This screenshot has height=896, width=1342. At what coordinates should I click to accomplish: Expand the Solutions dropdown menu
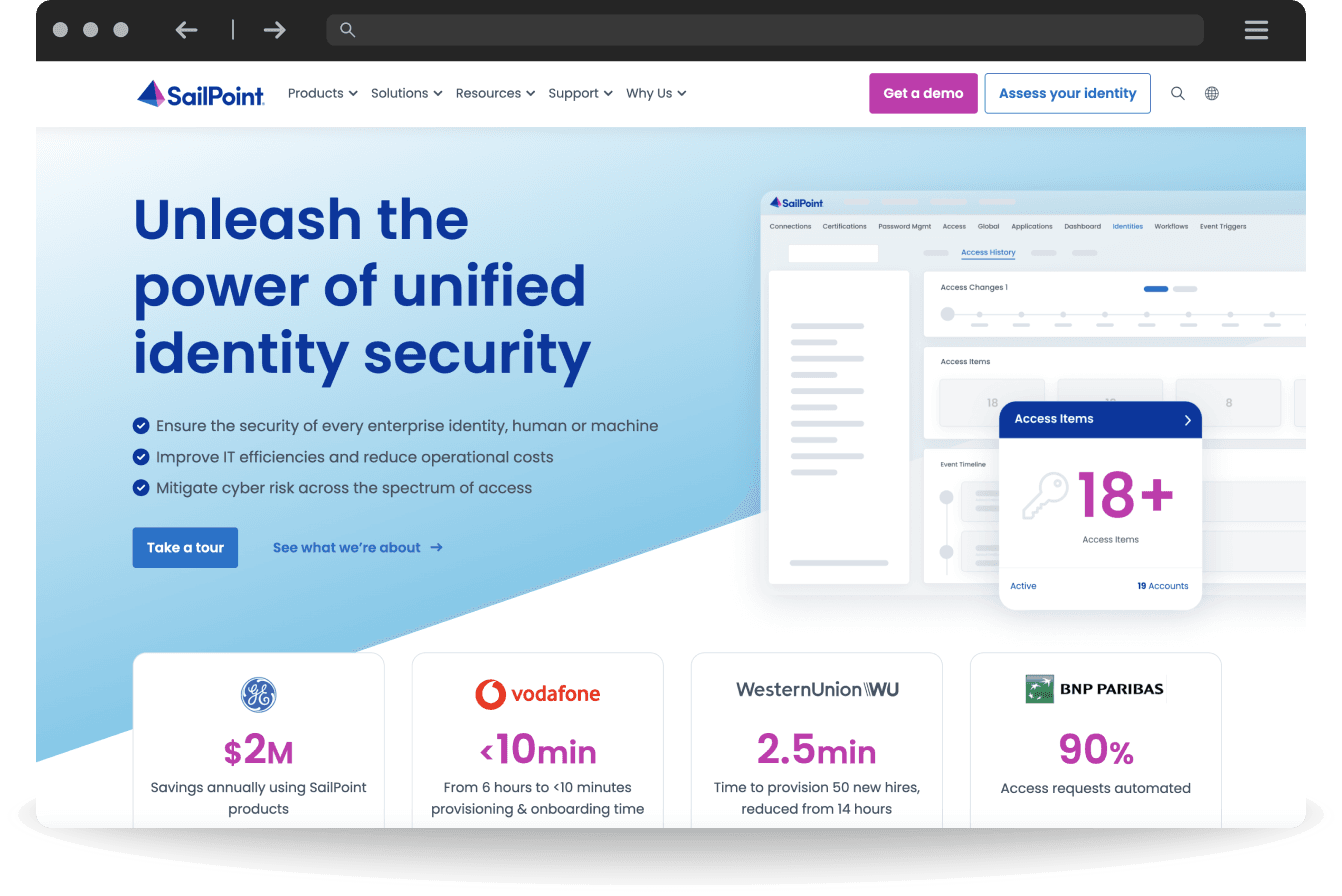[406, 93]
